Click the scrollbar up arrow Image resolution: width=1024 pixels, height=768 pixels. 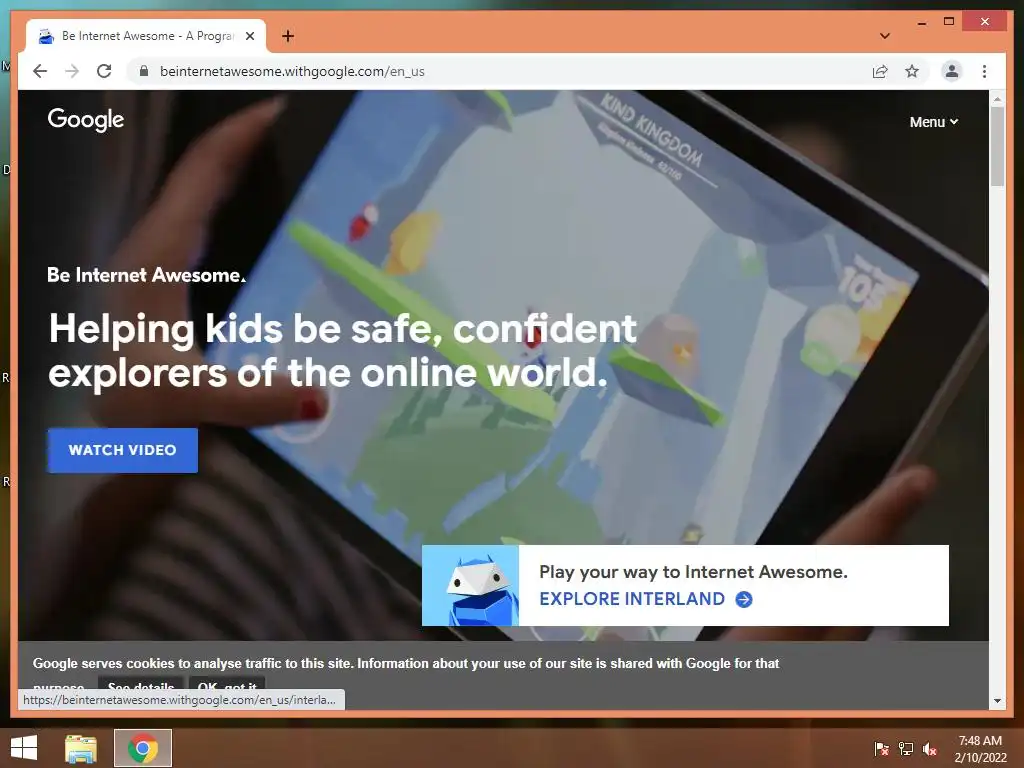[x=997, y=99]
